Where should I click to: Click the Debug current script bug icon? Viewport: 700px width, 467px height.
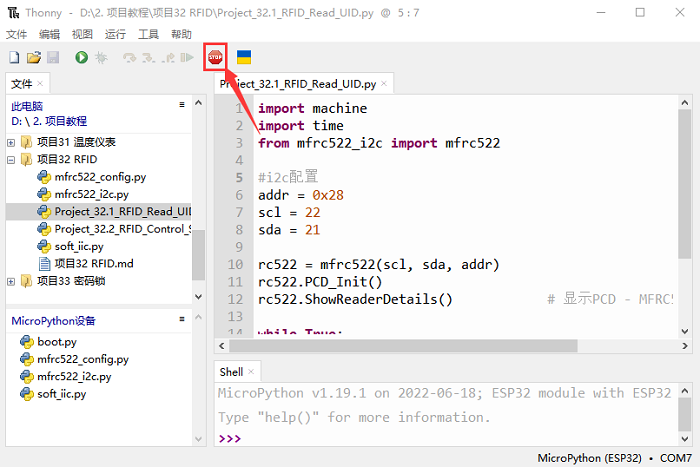click(x=100, y=58)
